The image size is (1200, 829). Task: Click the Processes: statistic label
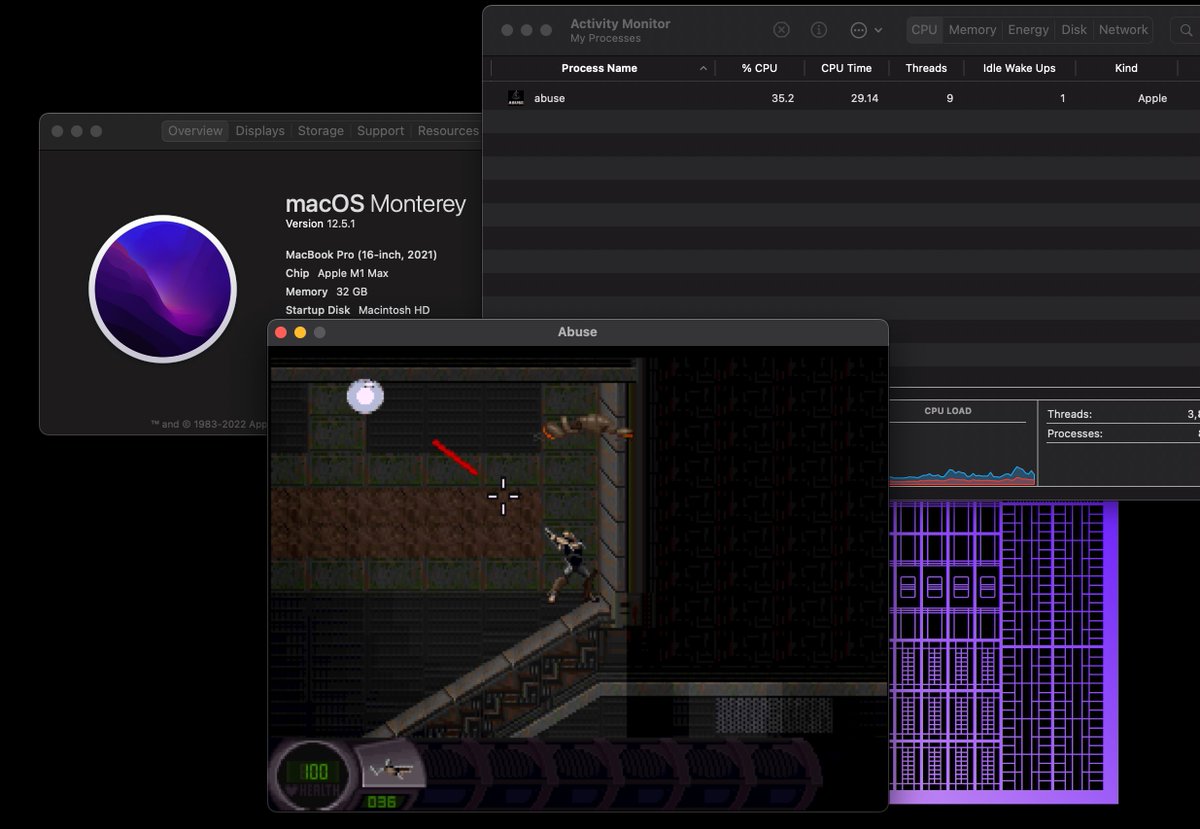coord(1074,434)
